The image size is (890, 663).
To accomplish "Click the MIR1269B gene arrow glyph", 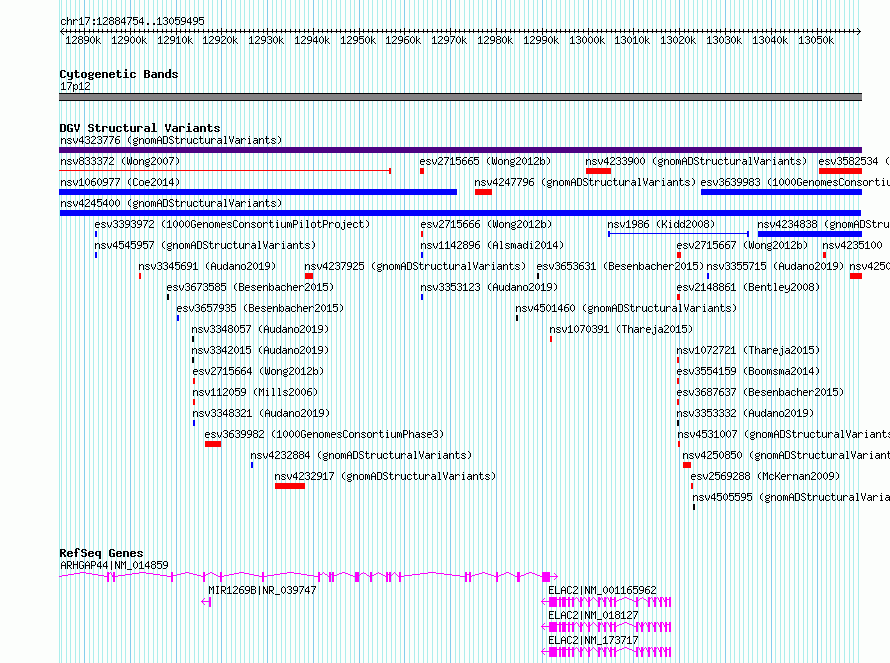I will click(206, 602).
